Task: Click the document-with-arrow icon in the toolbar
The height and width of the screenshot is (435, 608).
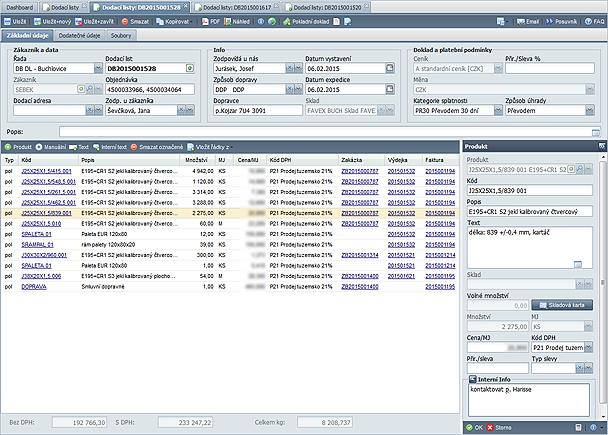Action: pos(347,22)
